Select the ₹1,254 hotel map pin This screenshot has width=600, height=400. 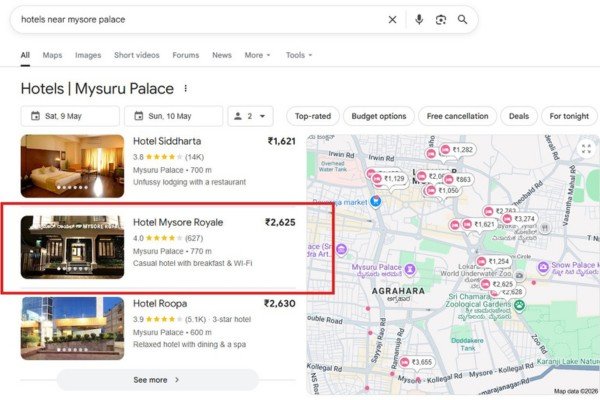(494, 261)
